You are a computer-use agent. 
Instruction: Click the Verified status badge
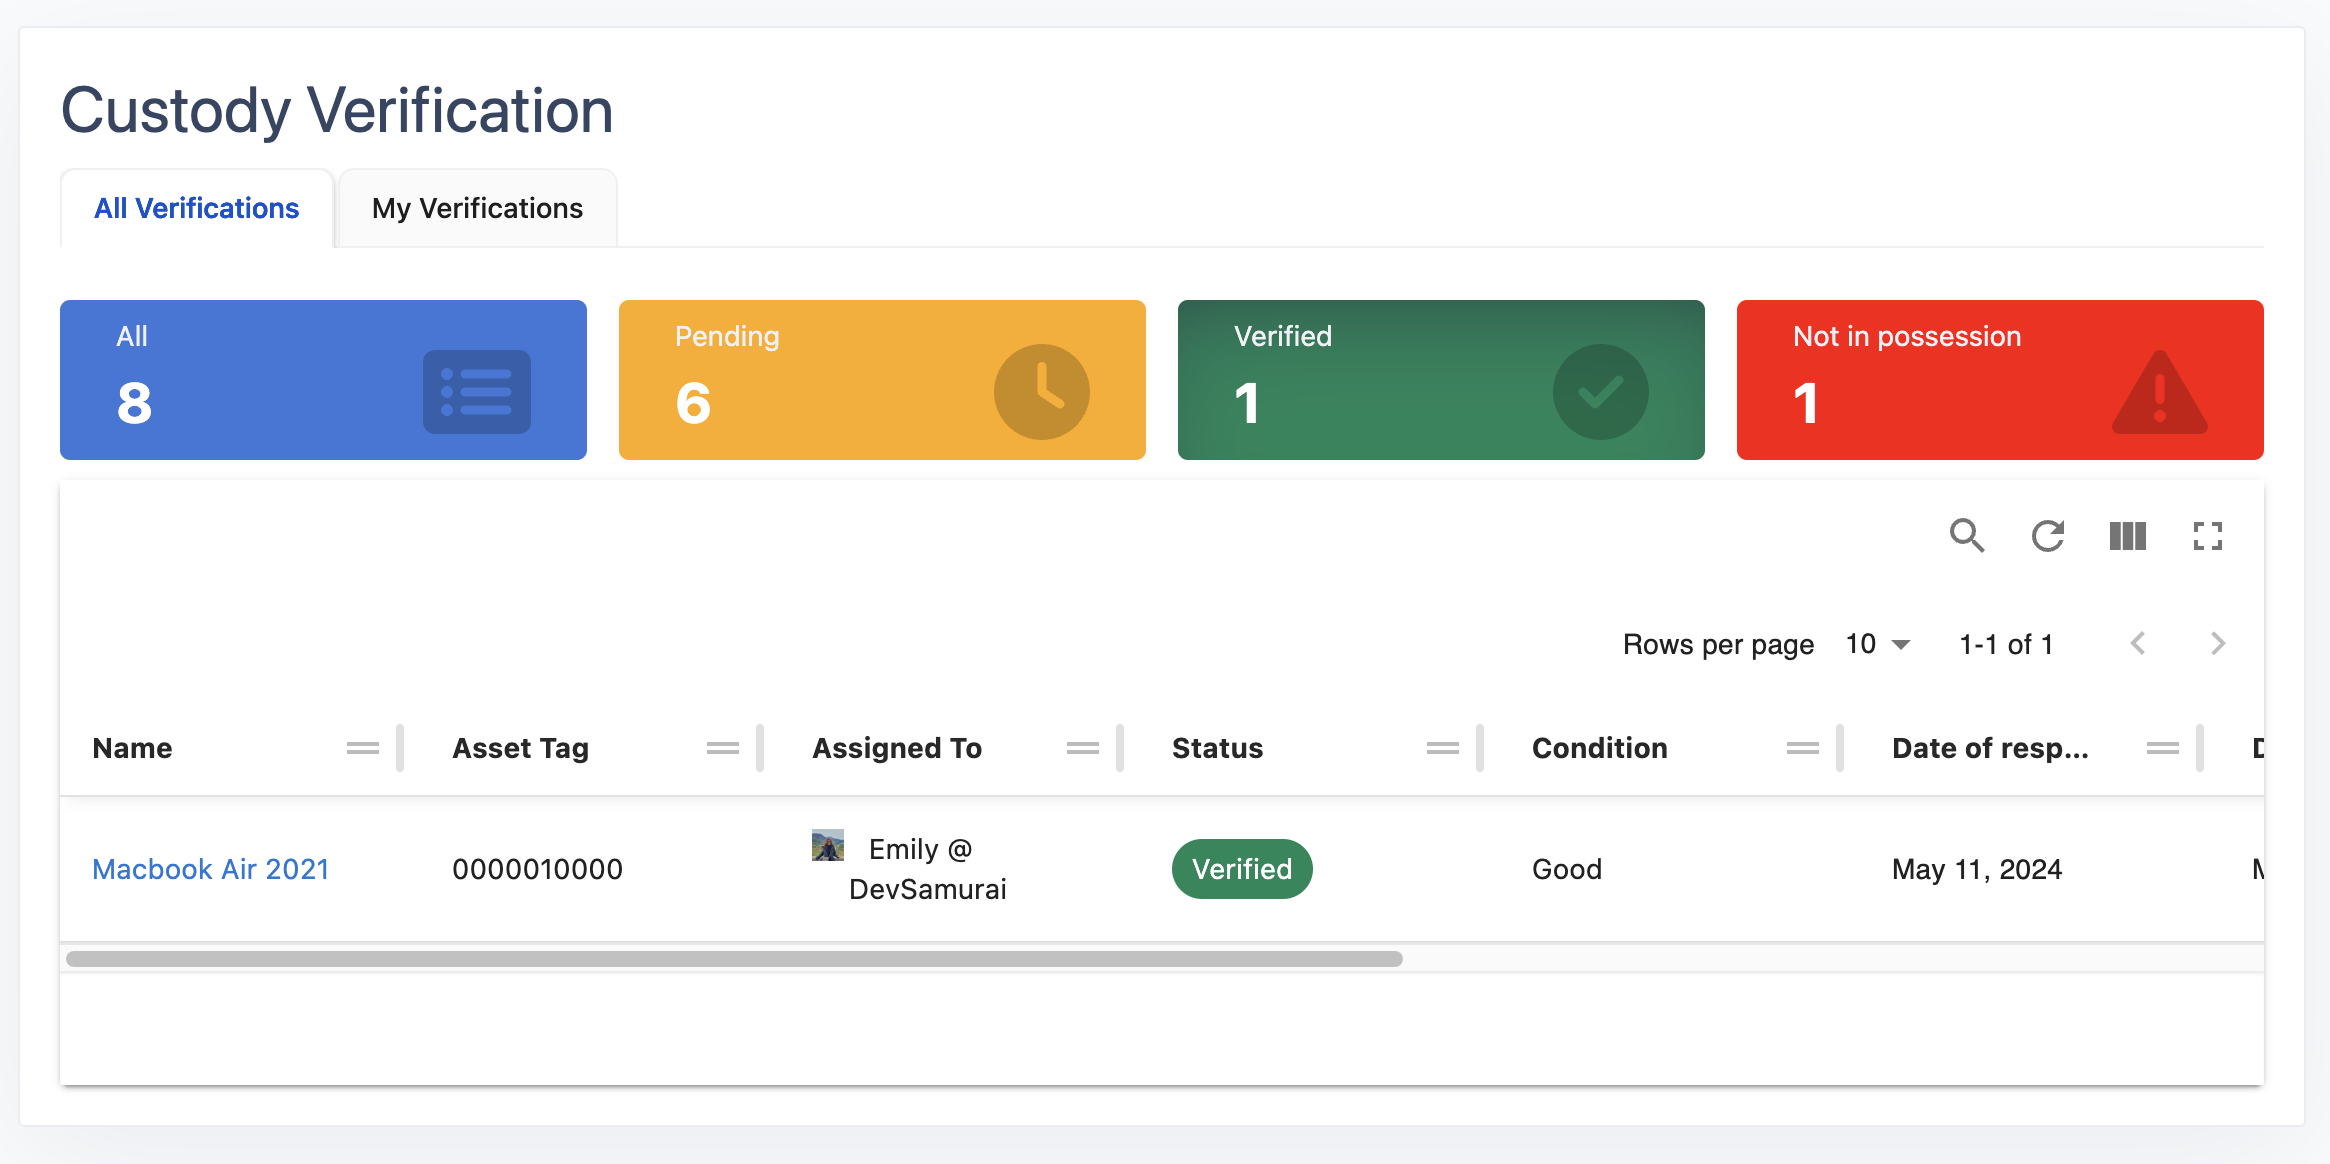1242,869
